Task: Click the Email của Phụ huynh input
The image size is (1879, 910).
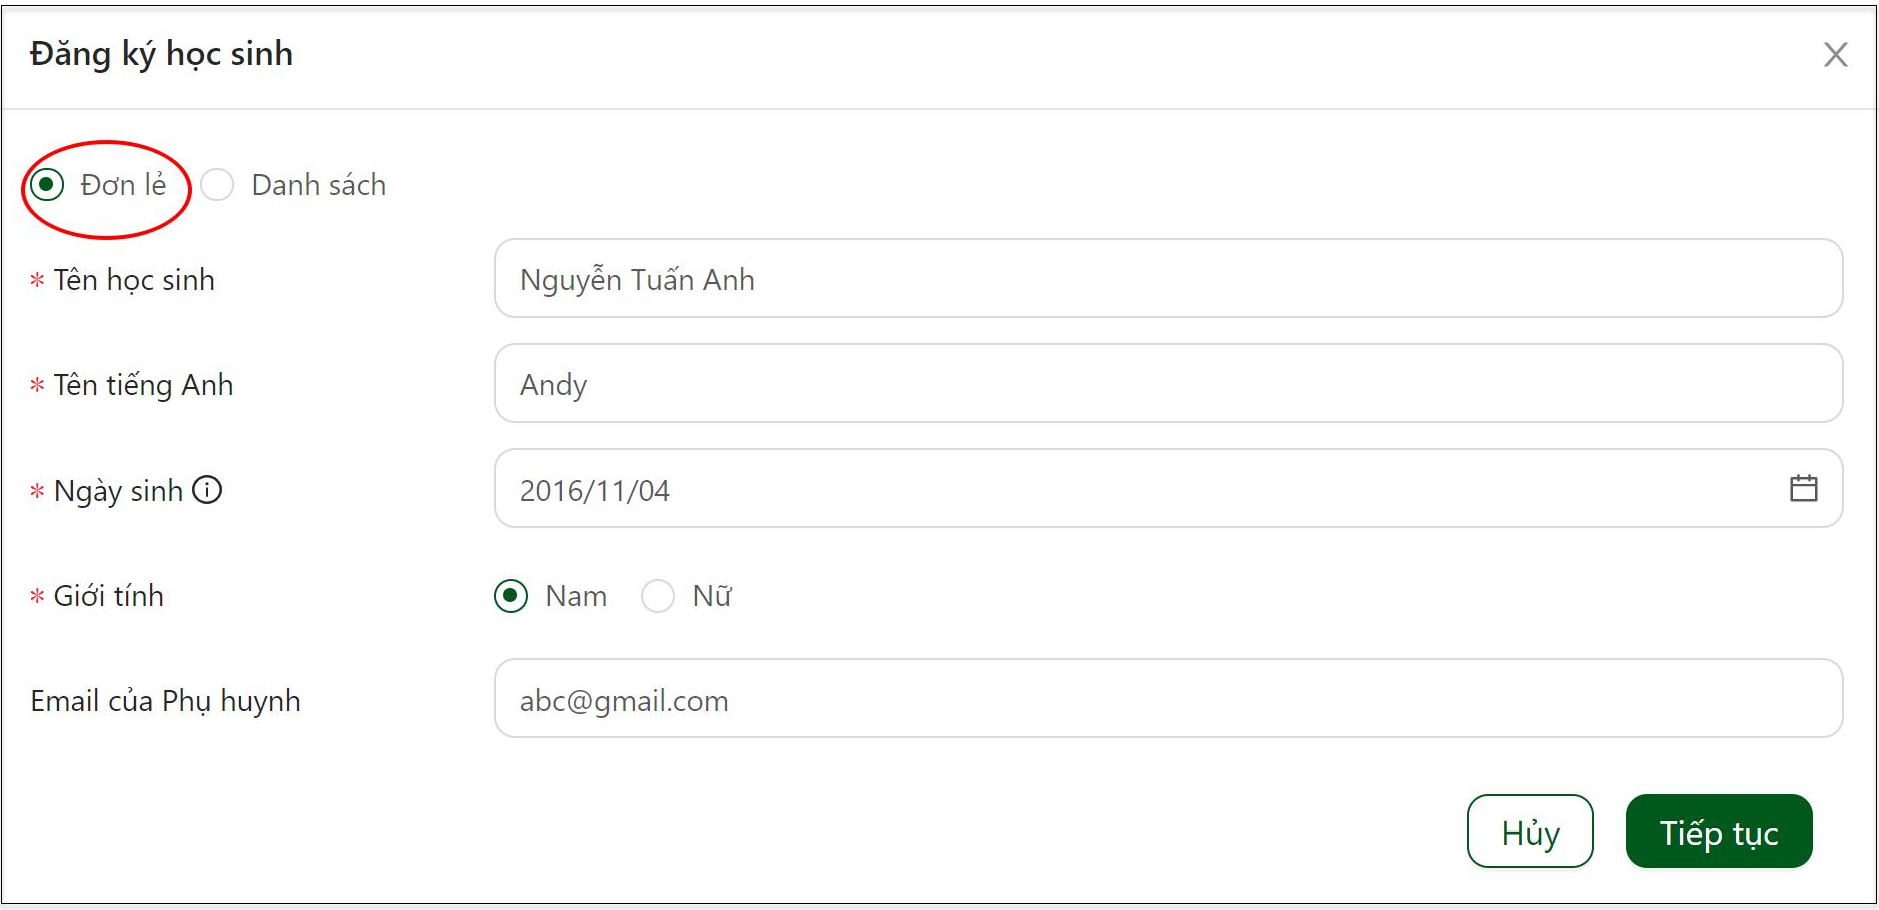Action: [1168, 698]
